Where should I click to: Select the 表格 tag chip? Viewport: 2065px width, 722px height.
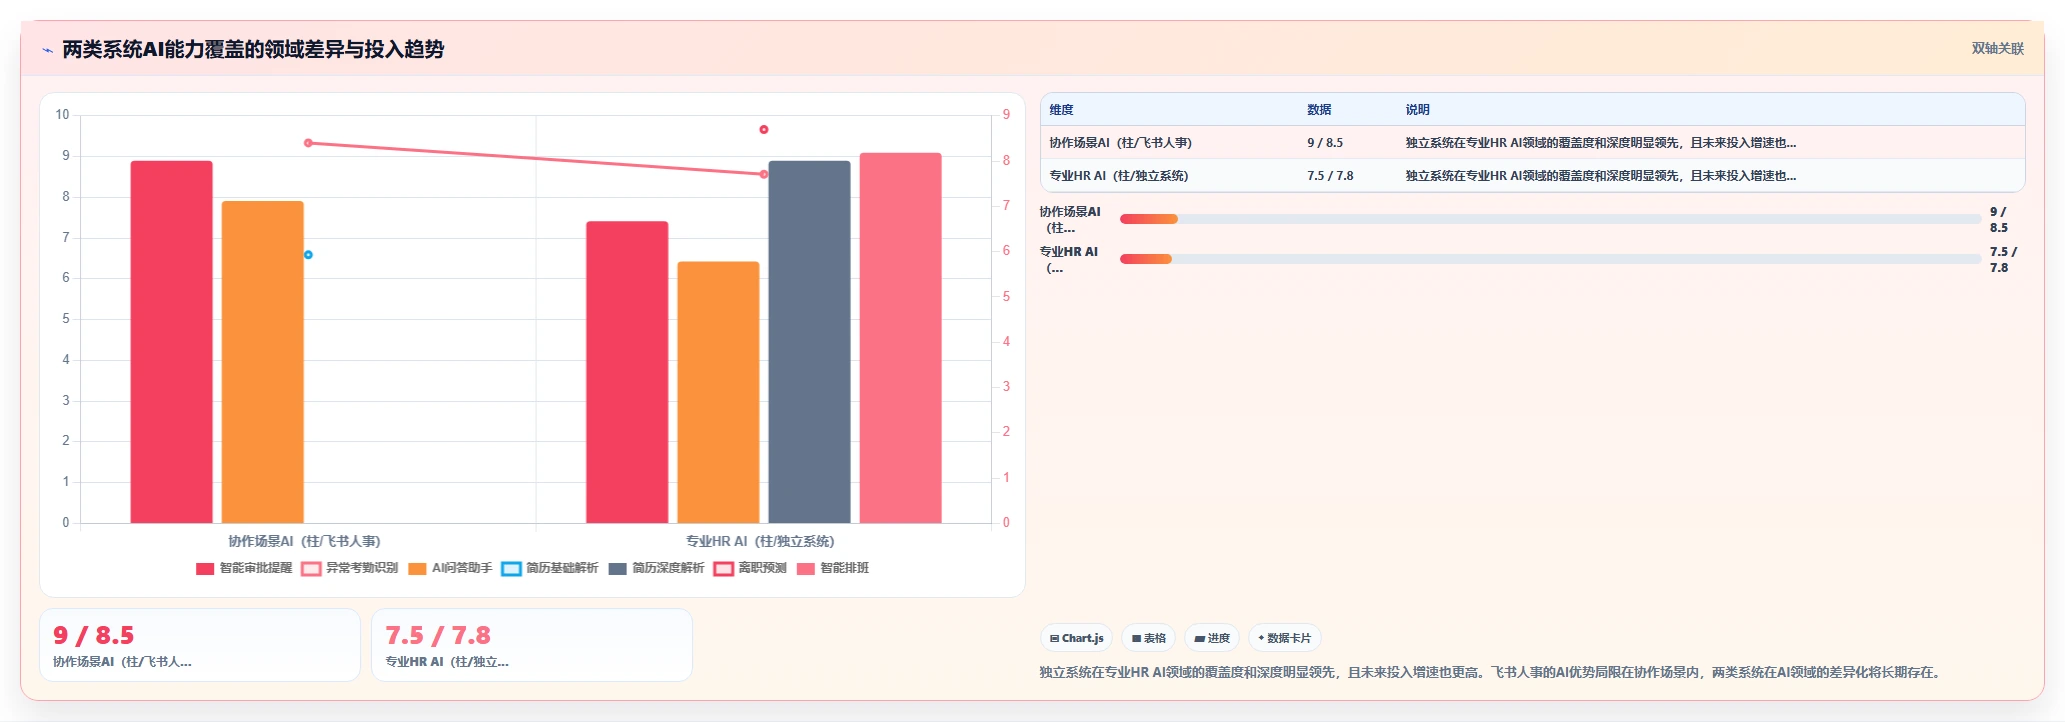pos(1149,638)
